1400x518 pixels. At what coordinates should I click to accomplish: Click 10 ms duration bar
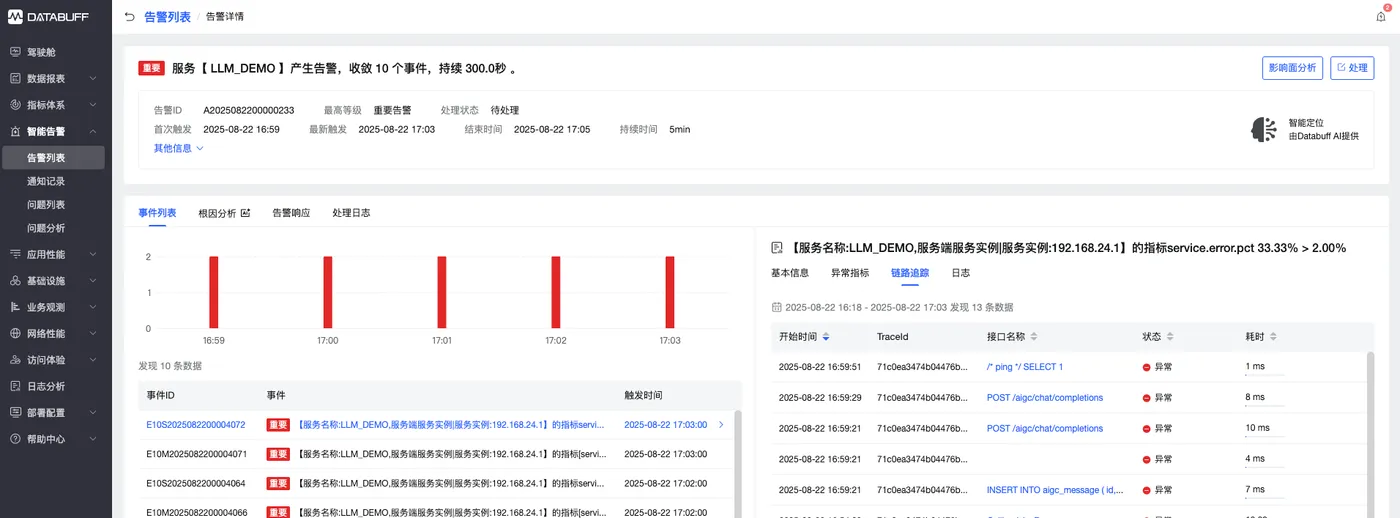click(1264, 438)
